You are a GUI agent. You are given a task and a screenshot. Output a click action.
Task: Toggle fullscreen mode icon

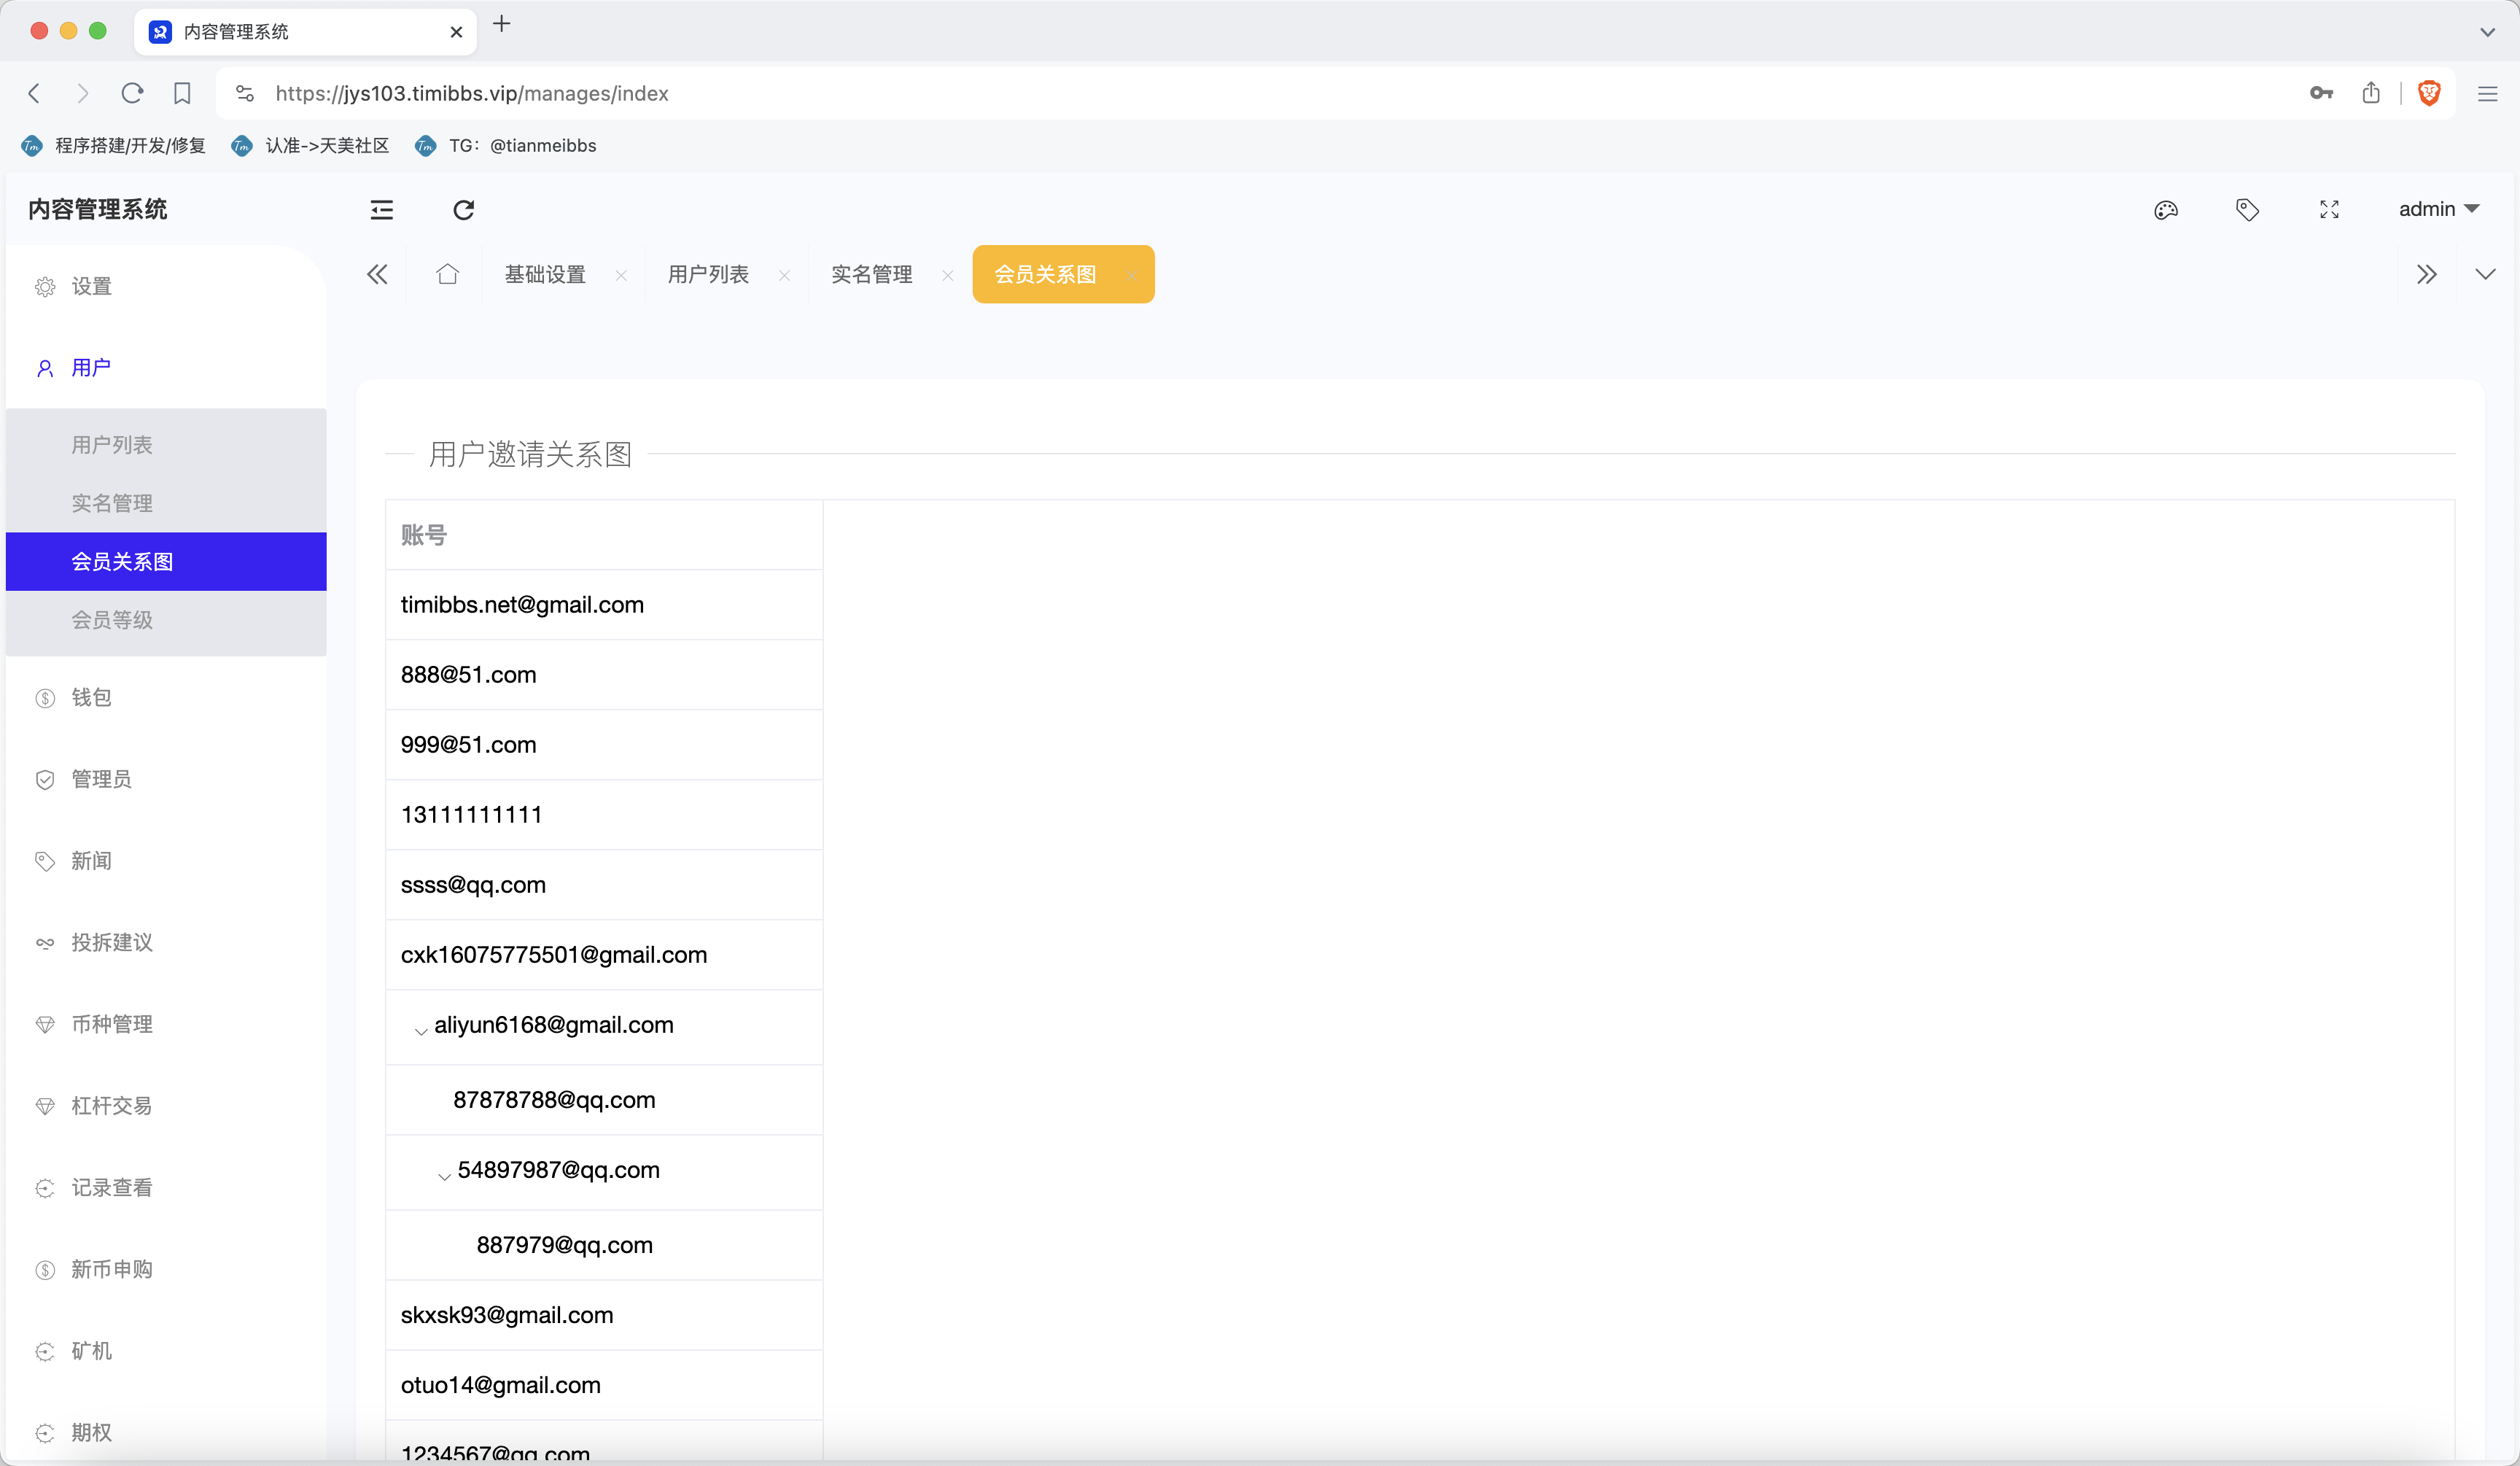(2329, 209)
